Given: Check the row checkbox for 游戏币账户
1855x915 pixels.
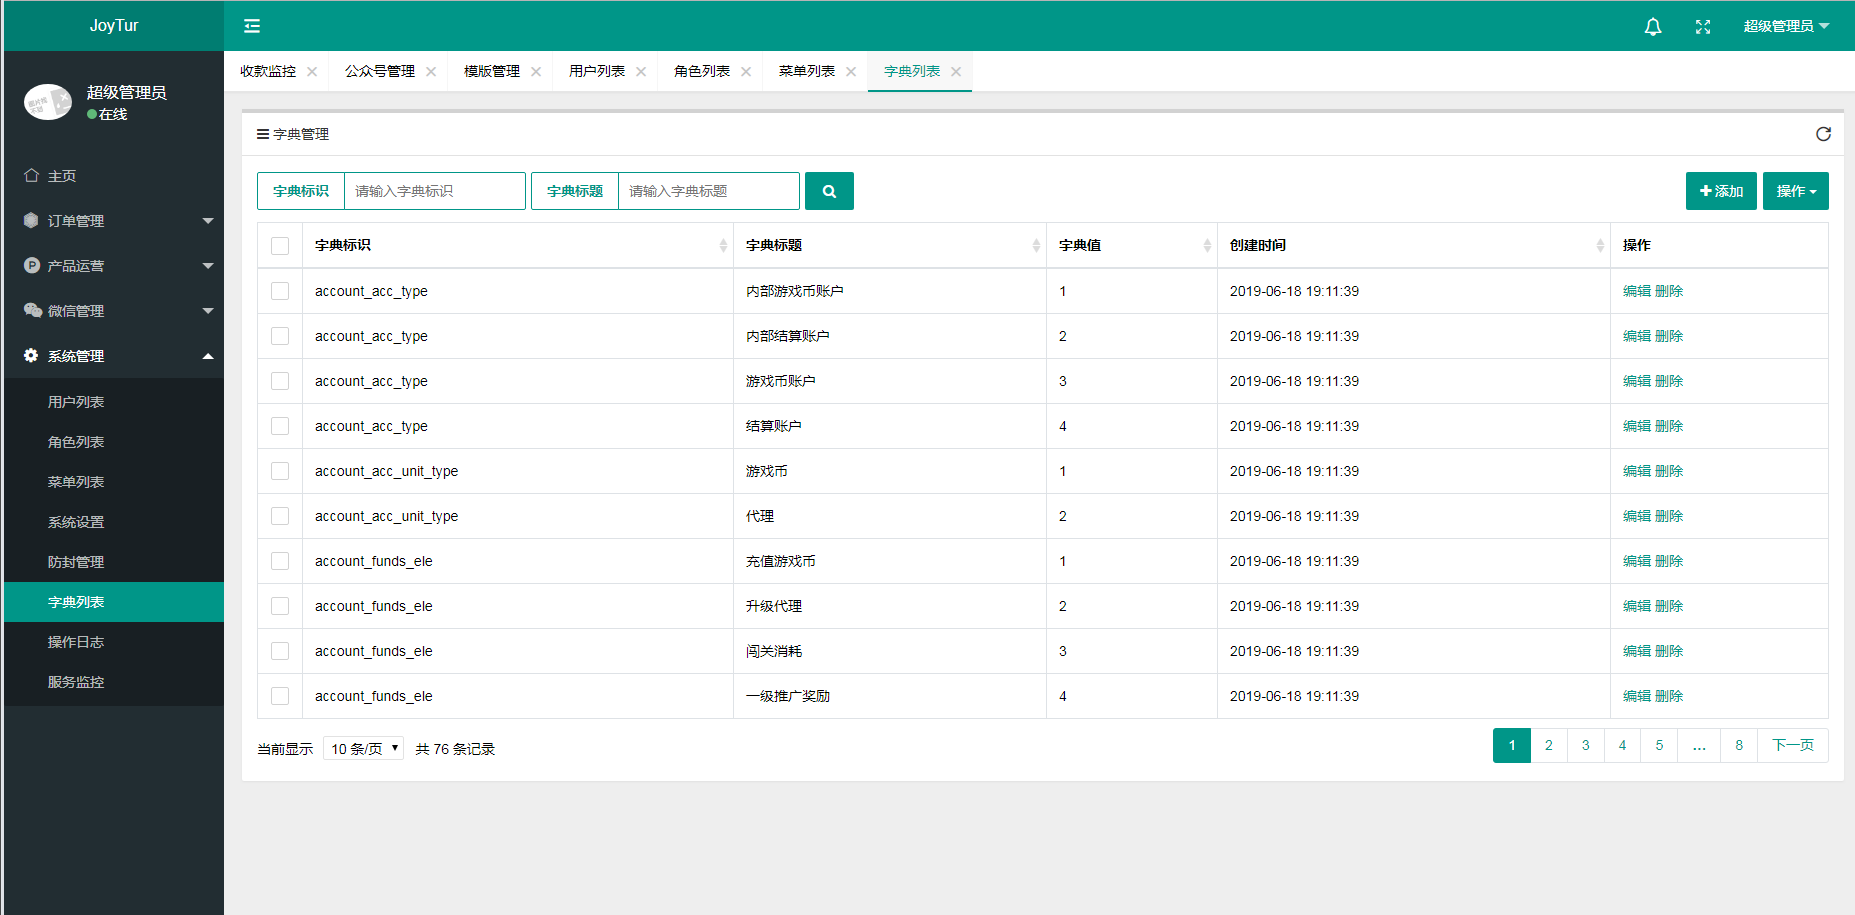Looking at the screenshot, I should coord(280,381).
